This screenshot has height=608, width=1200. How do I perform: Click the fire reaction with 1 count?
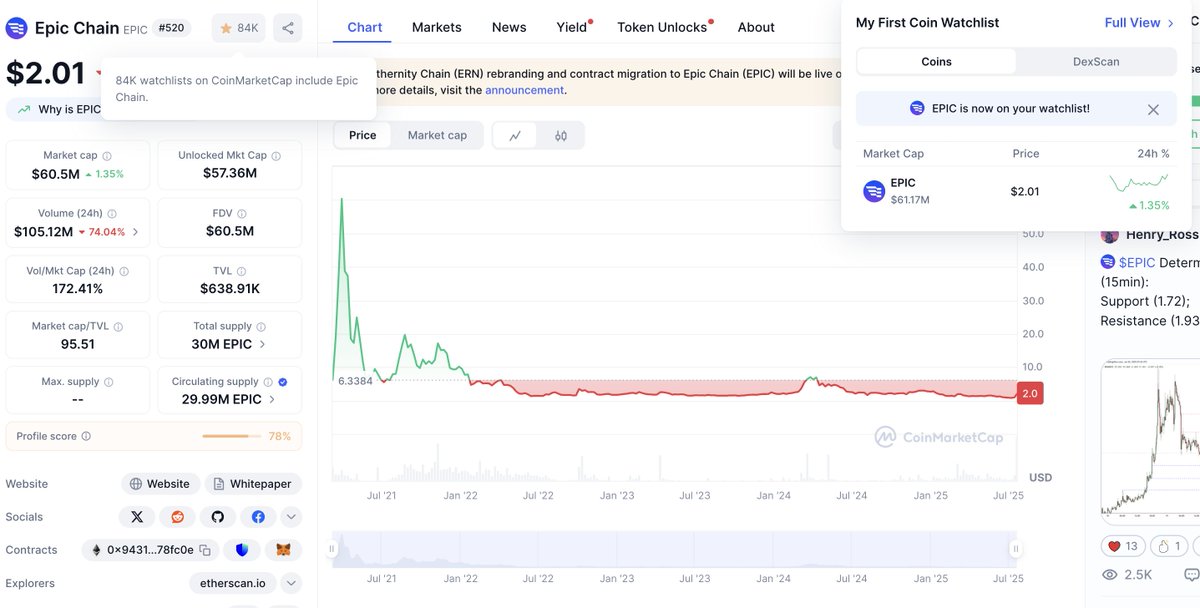point(1169,546)
